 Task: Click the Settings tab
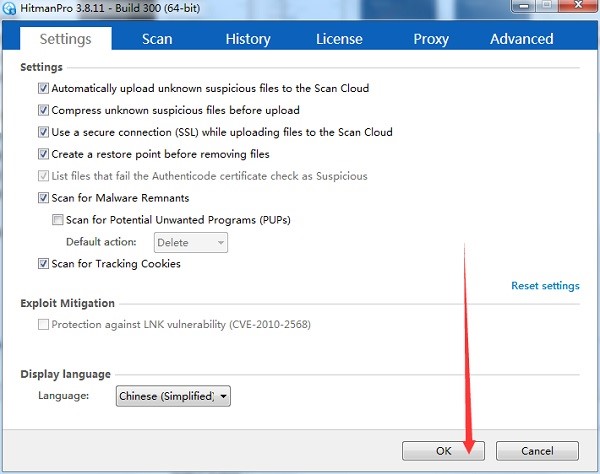(65, 39)
